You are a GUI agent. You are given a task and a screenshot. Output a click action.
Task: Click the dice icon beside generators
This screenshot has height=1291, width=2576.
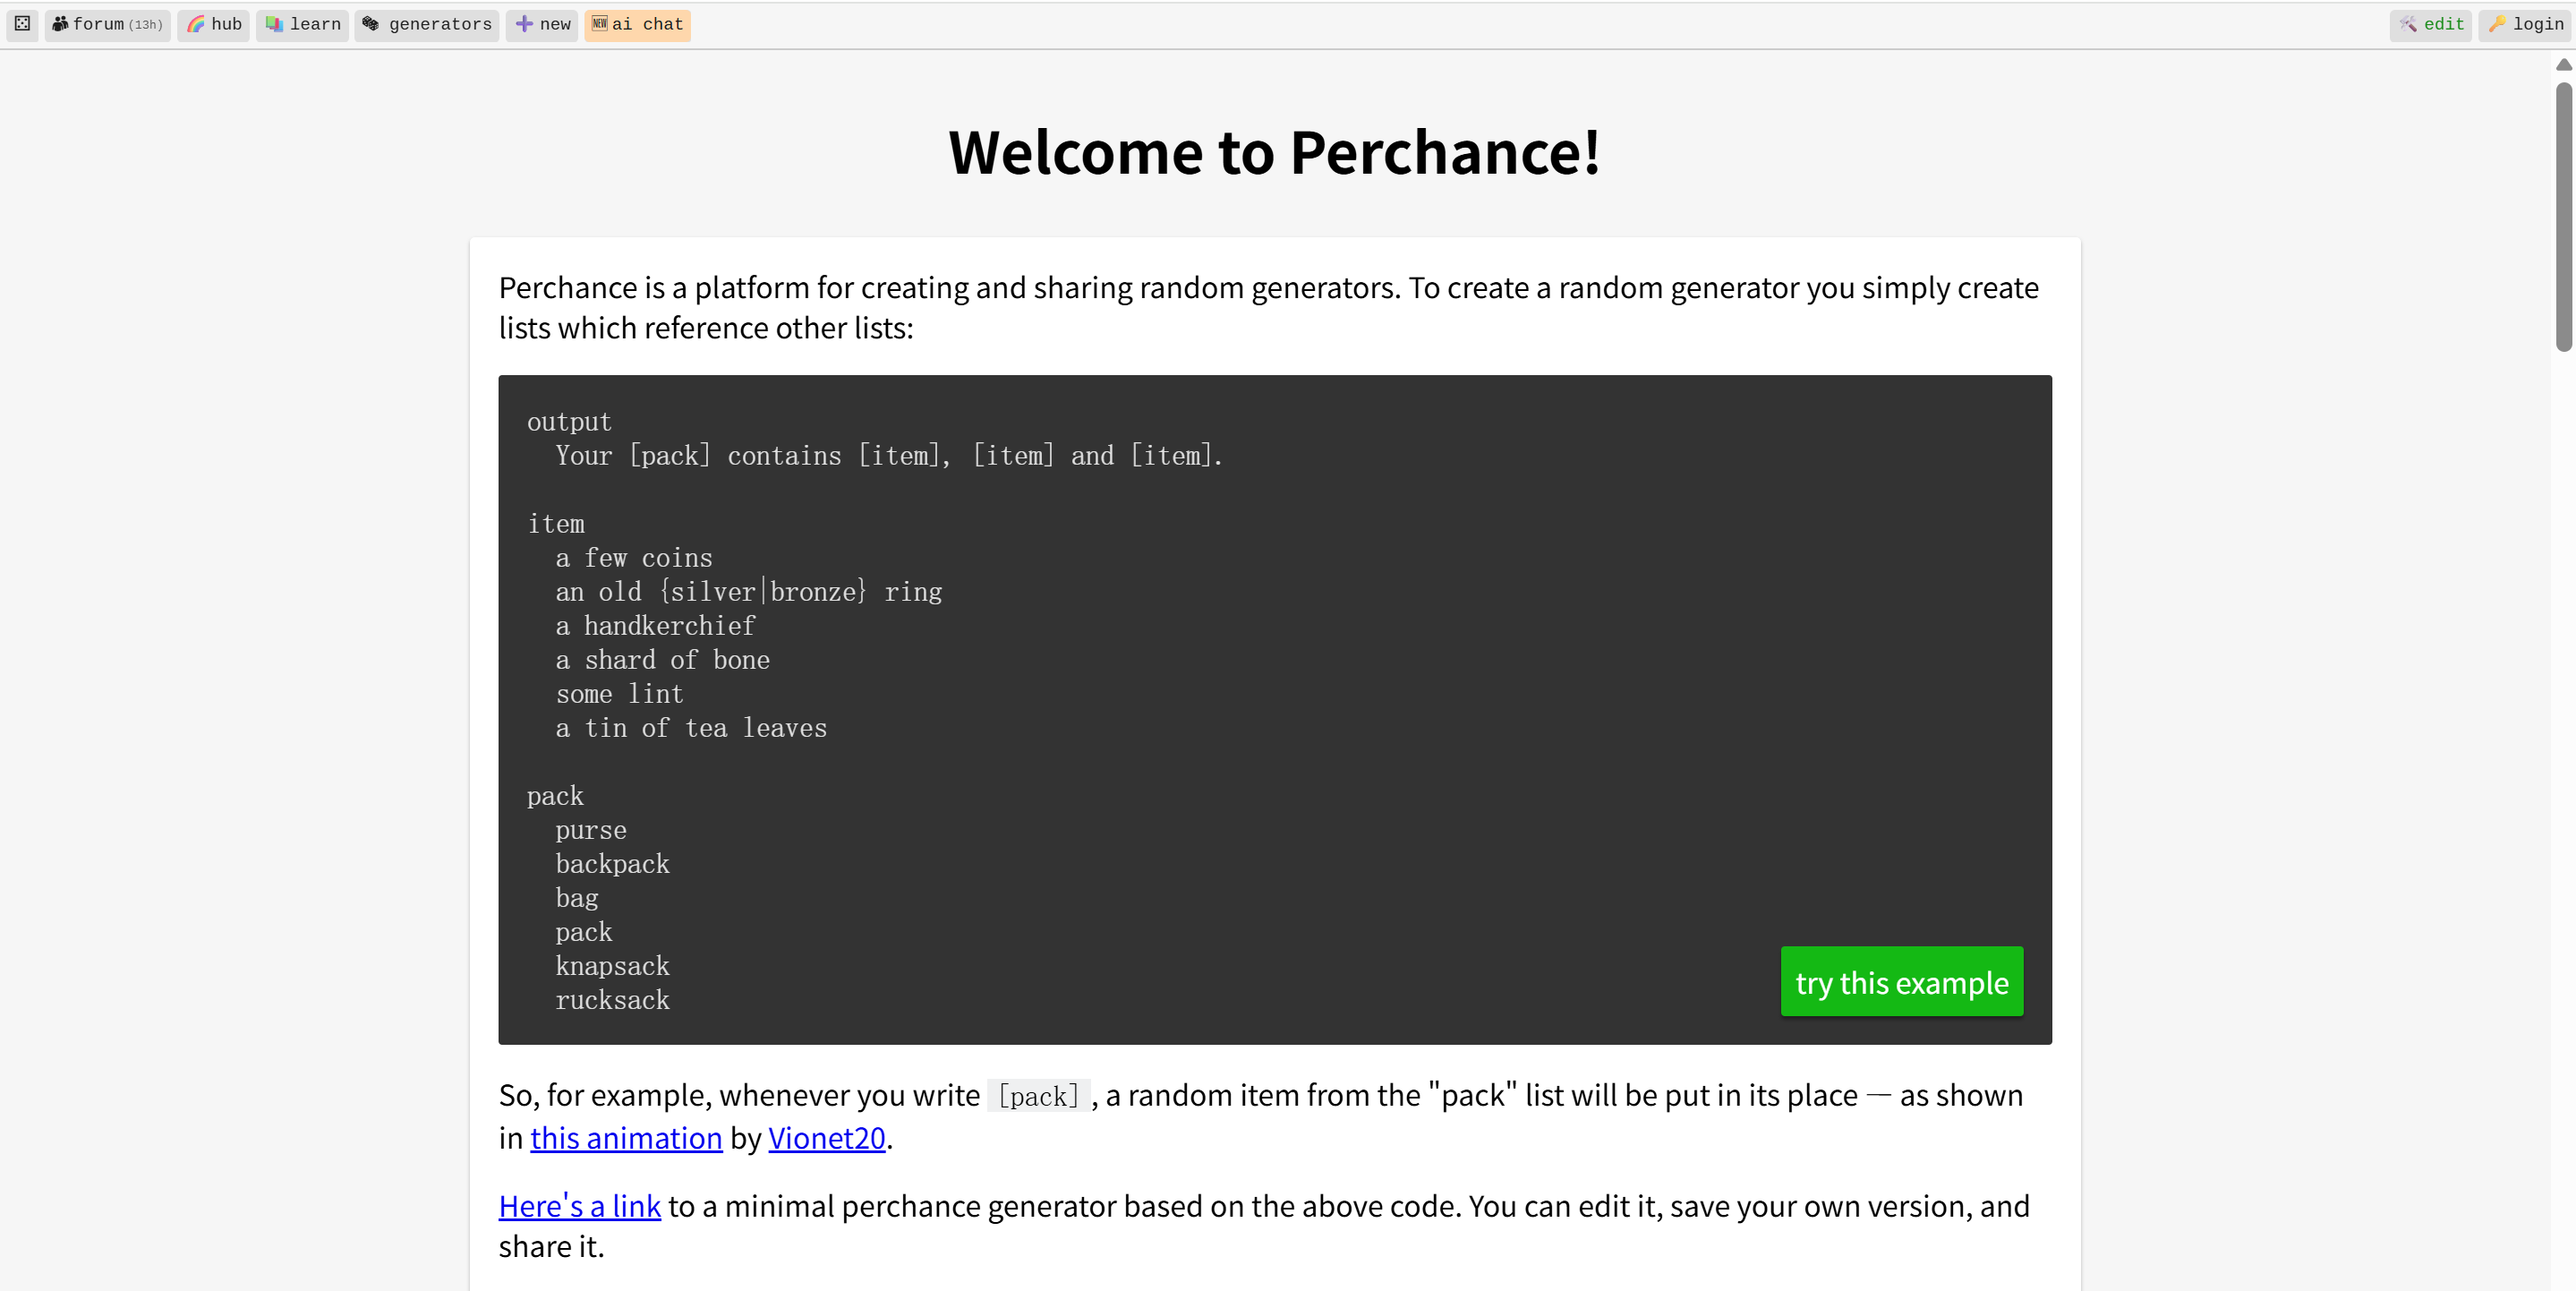(x=370, y=24)
